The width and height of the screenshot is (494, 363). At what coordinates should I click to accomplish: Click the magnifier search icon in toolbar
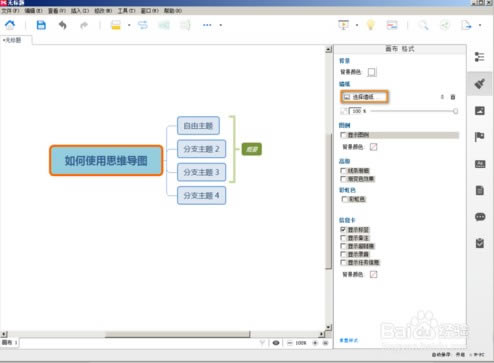pyautogui.click(x=423, y=25)
